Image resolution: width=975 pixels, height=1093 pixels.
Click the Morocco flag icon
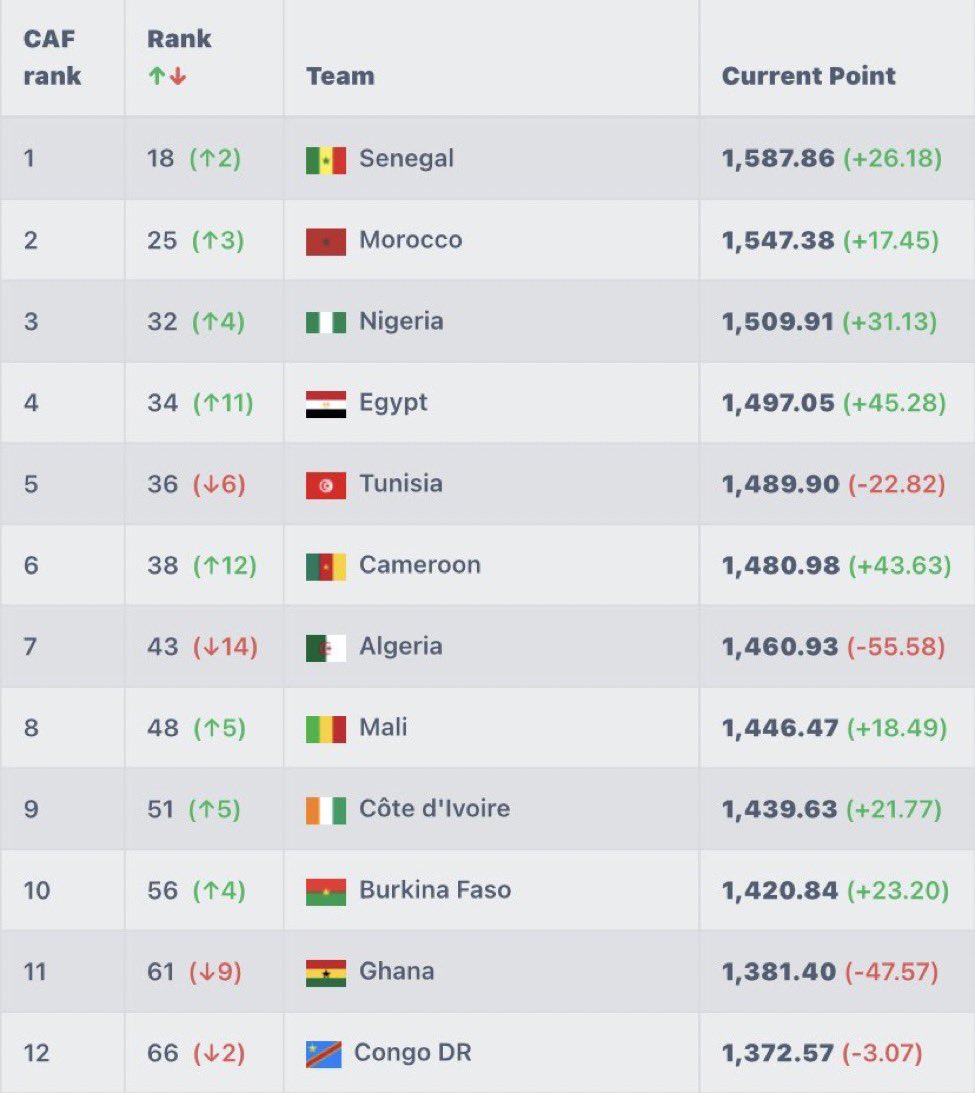tap(326, 241)
